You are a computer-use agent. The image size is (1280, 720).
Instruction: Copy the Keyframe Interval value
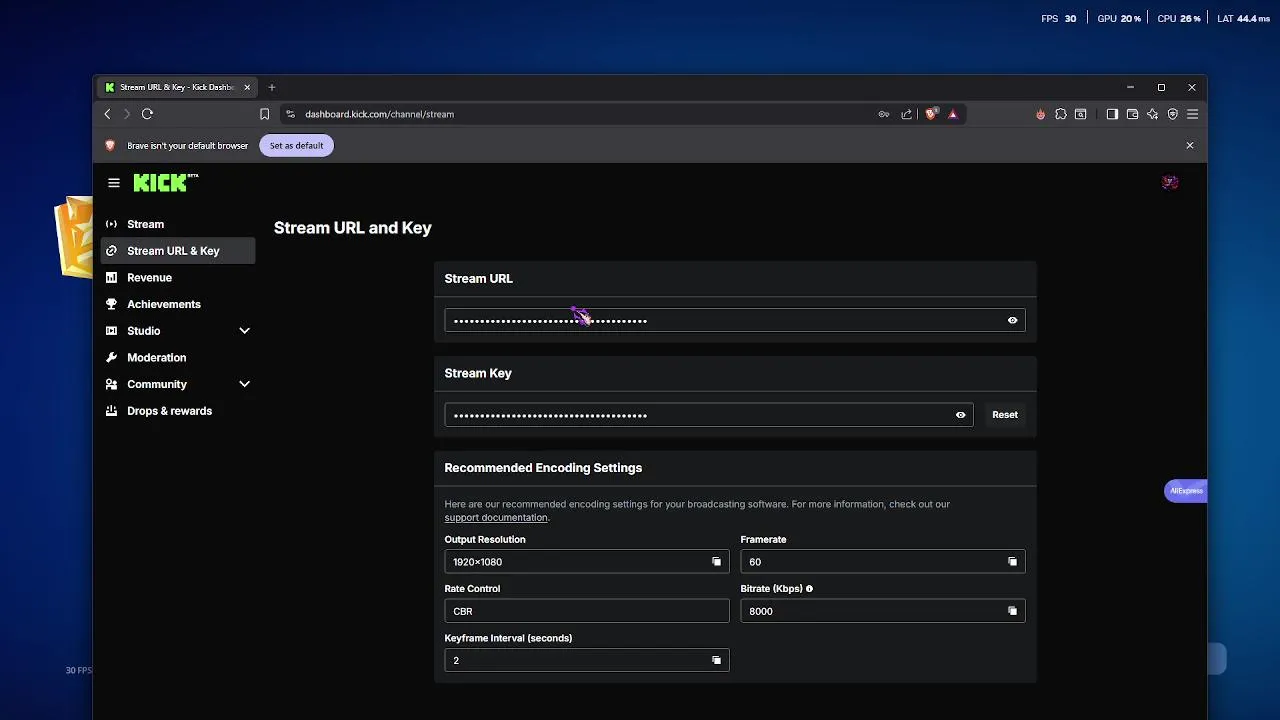click(x=716, y=660)
